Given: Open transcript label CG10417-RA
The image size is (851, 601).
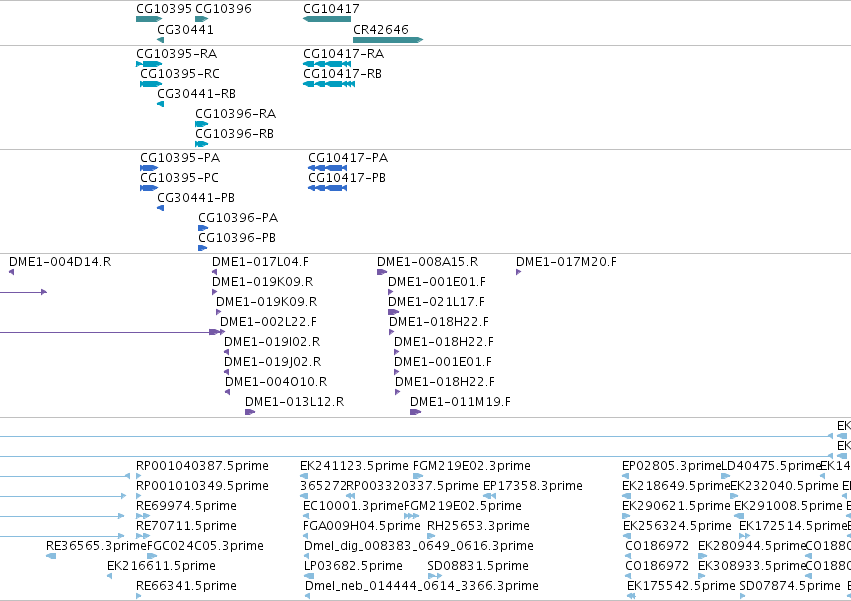Looking at the screenshot, I should pyautogui.click(x=344, y=54).
